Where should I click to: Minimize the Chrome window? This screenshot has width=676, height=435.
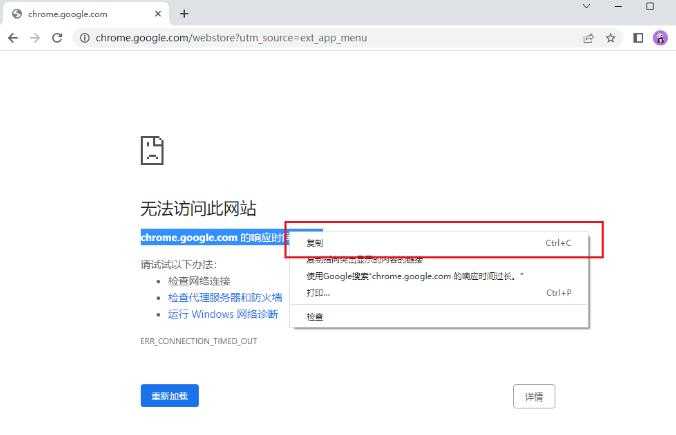click(x=618, y=6)
